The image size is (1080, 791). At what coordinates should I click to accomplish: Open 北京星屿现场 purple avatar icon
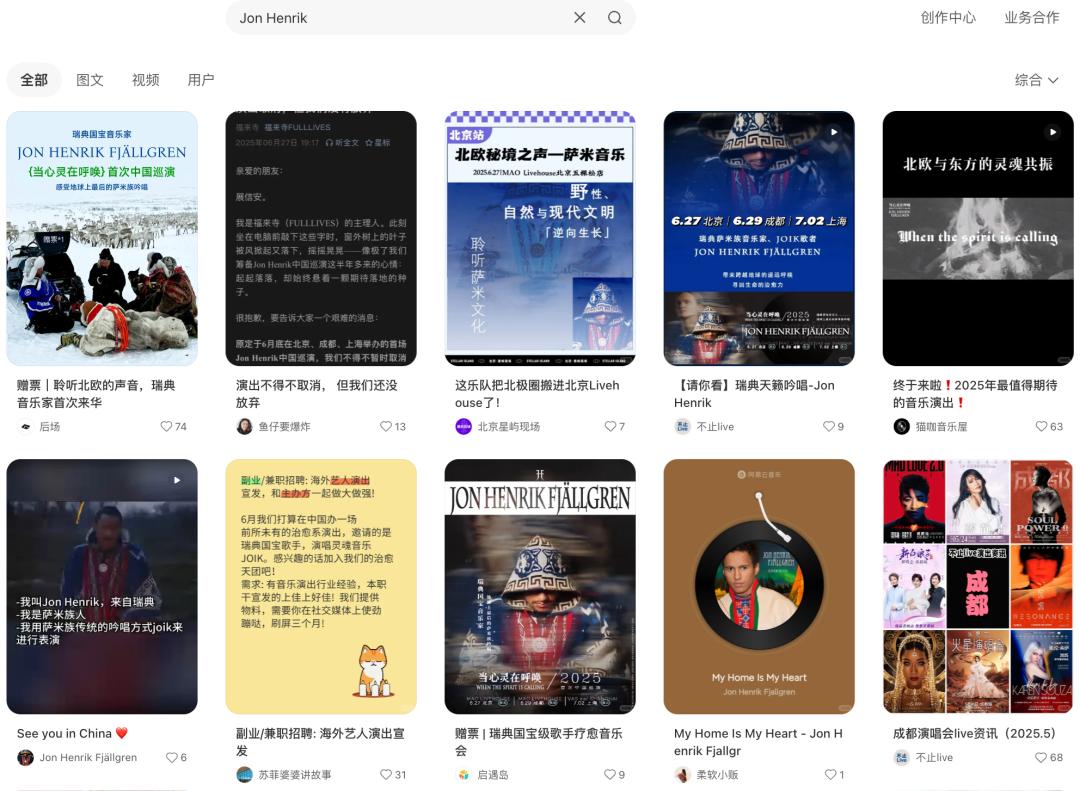[463, 427]
